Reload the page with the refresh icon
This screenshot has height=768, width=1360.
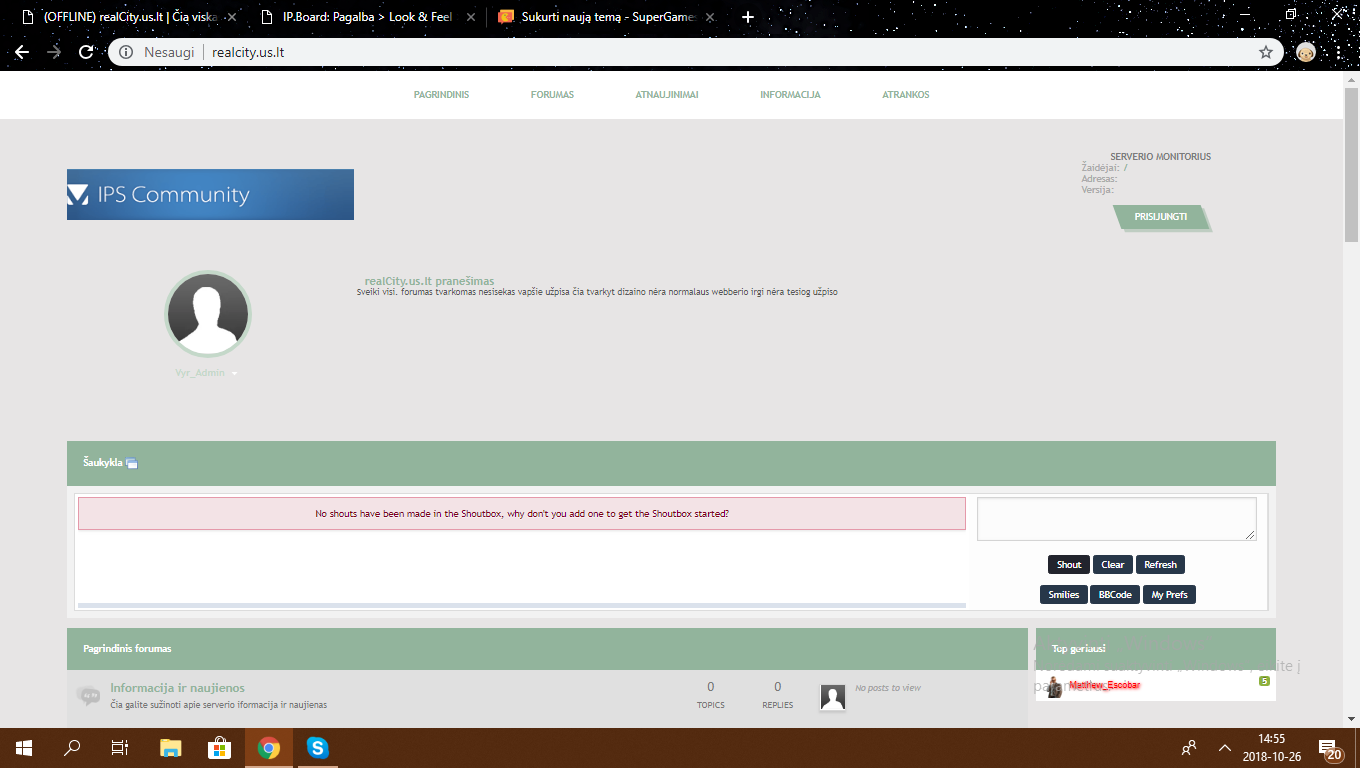pos(86,52)
